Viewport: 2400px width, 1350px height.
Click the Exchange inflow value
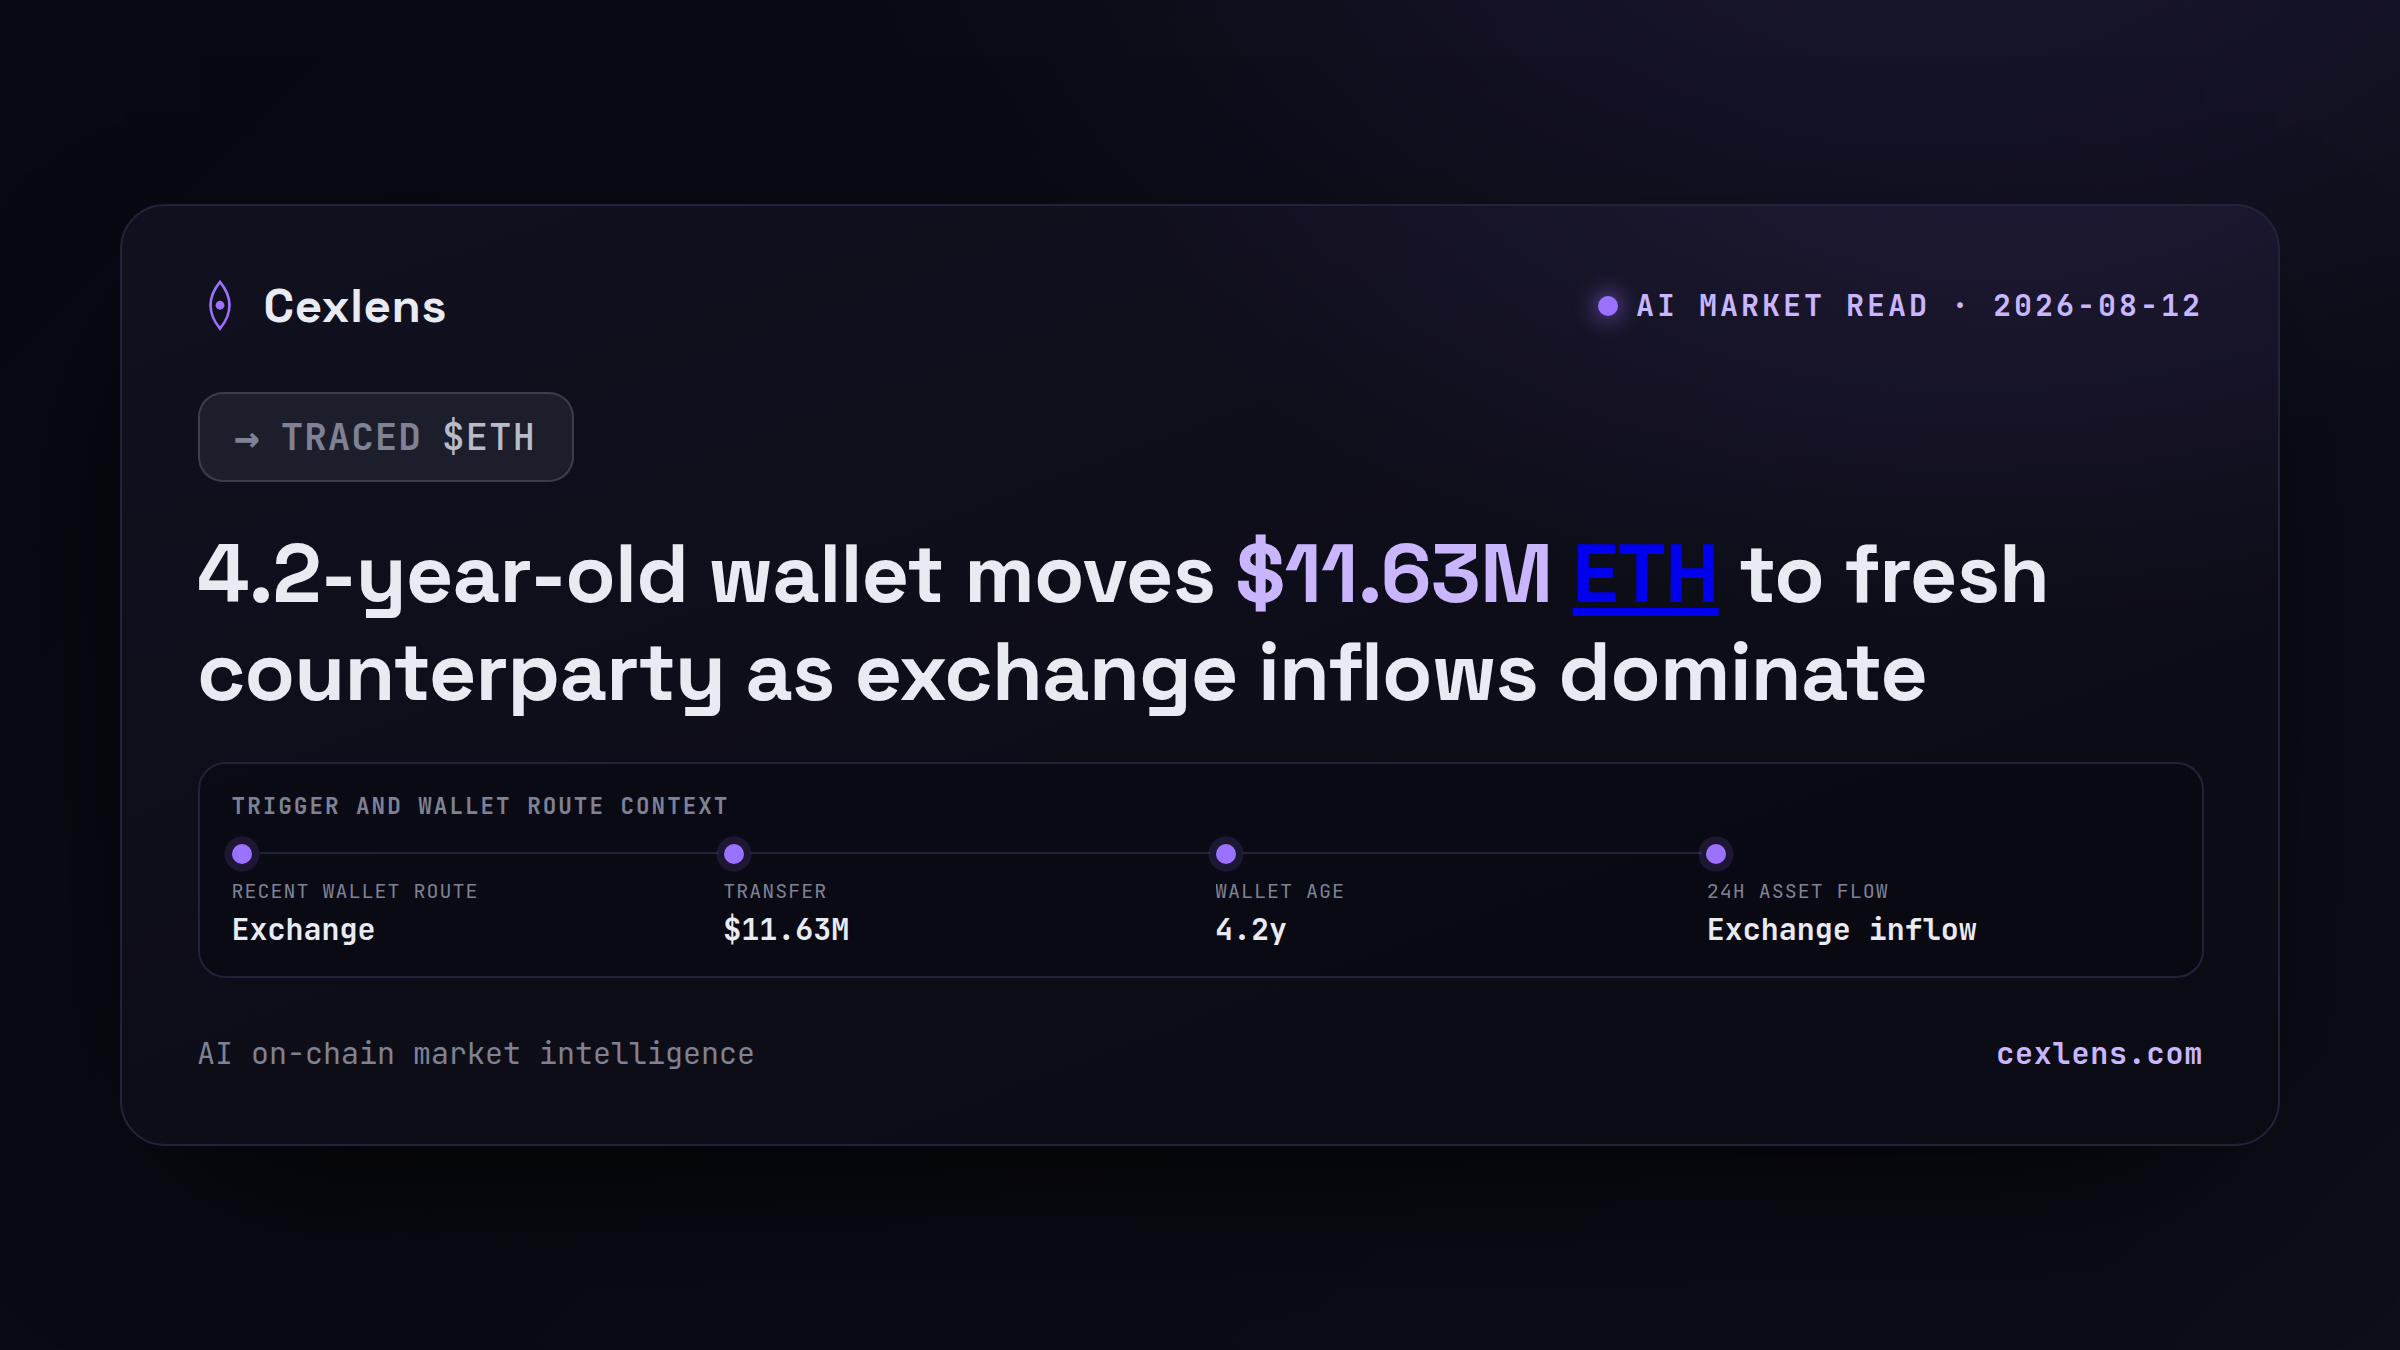[x=1842, y=930]
